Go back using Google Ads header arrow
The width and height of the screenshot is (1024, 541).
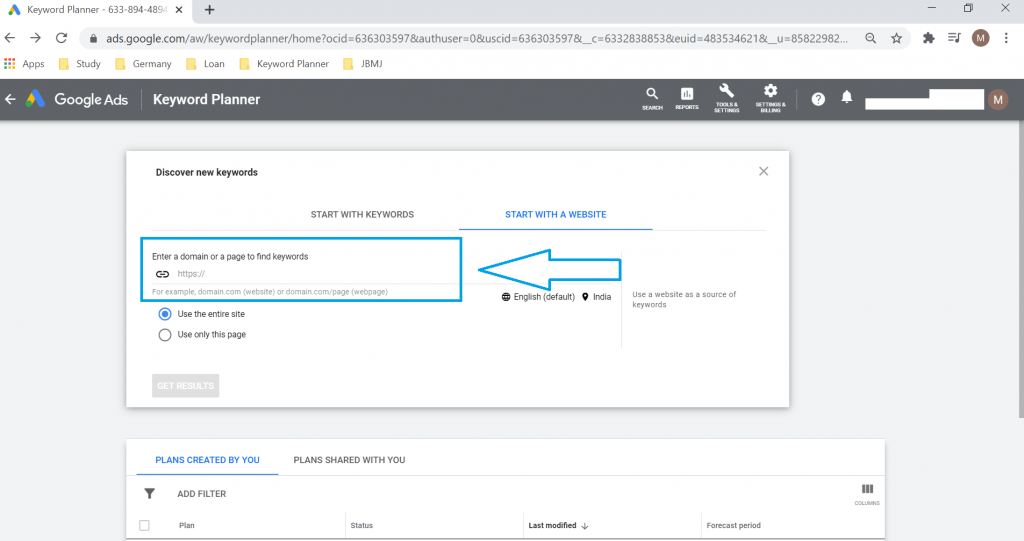click(x=10, y=99)
